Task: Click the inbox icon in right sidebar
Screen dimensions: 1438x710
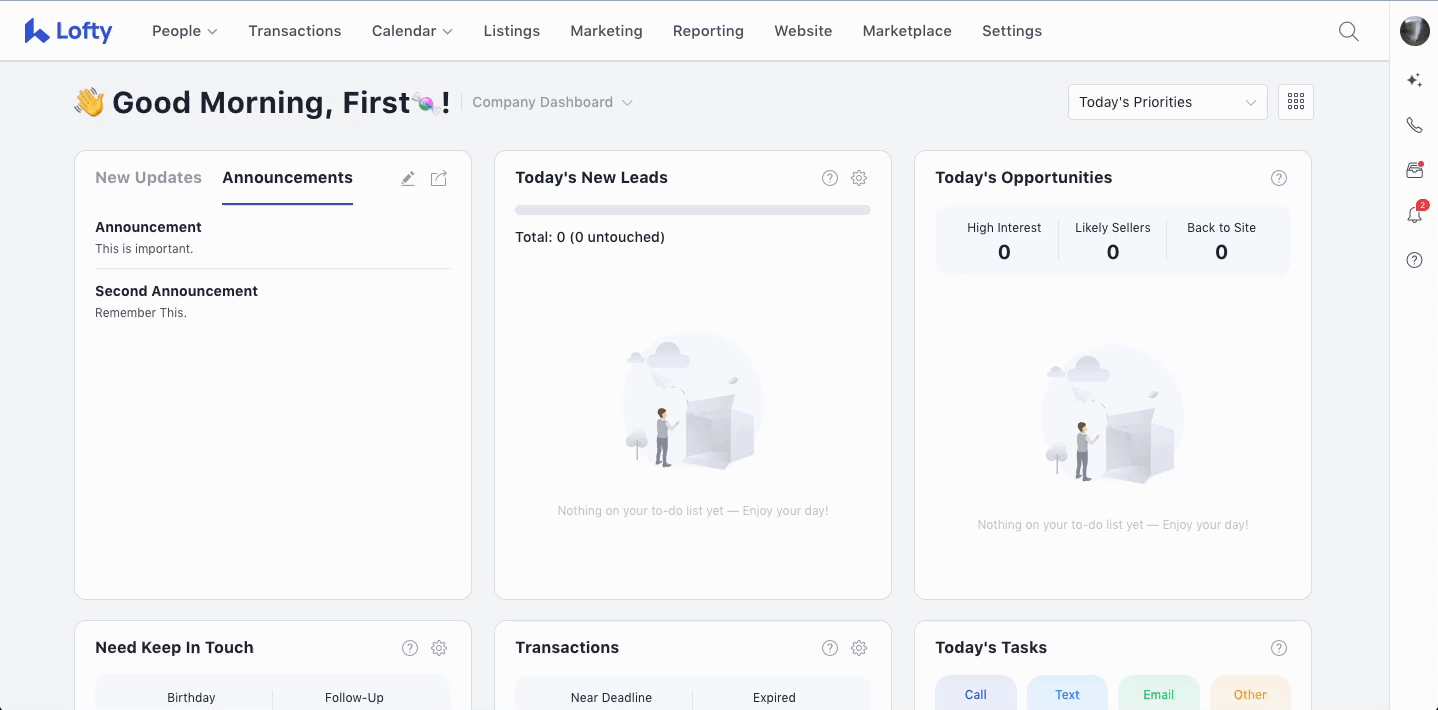Action: click(x=1414, y=170)
